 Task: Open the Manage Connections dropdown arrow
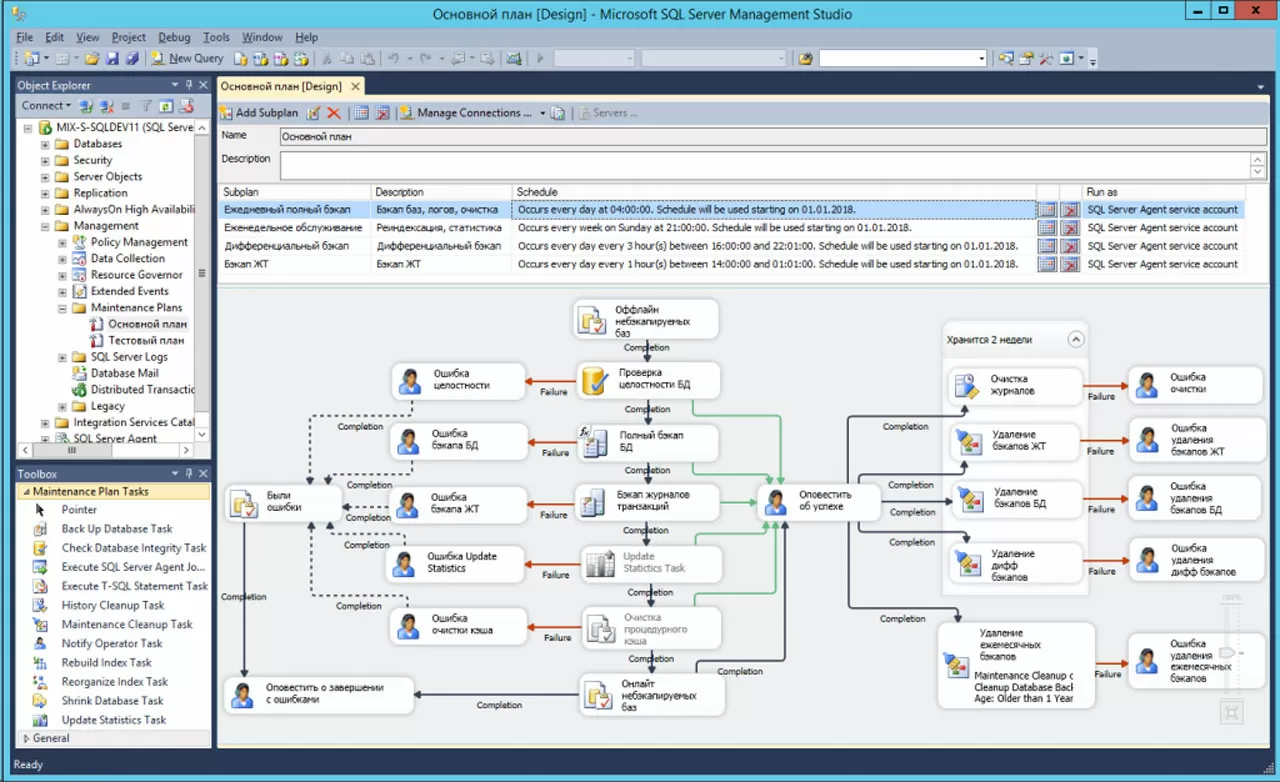[x=543, y=113]
